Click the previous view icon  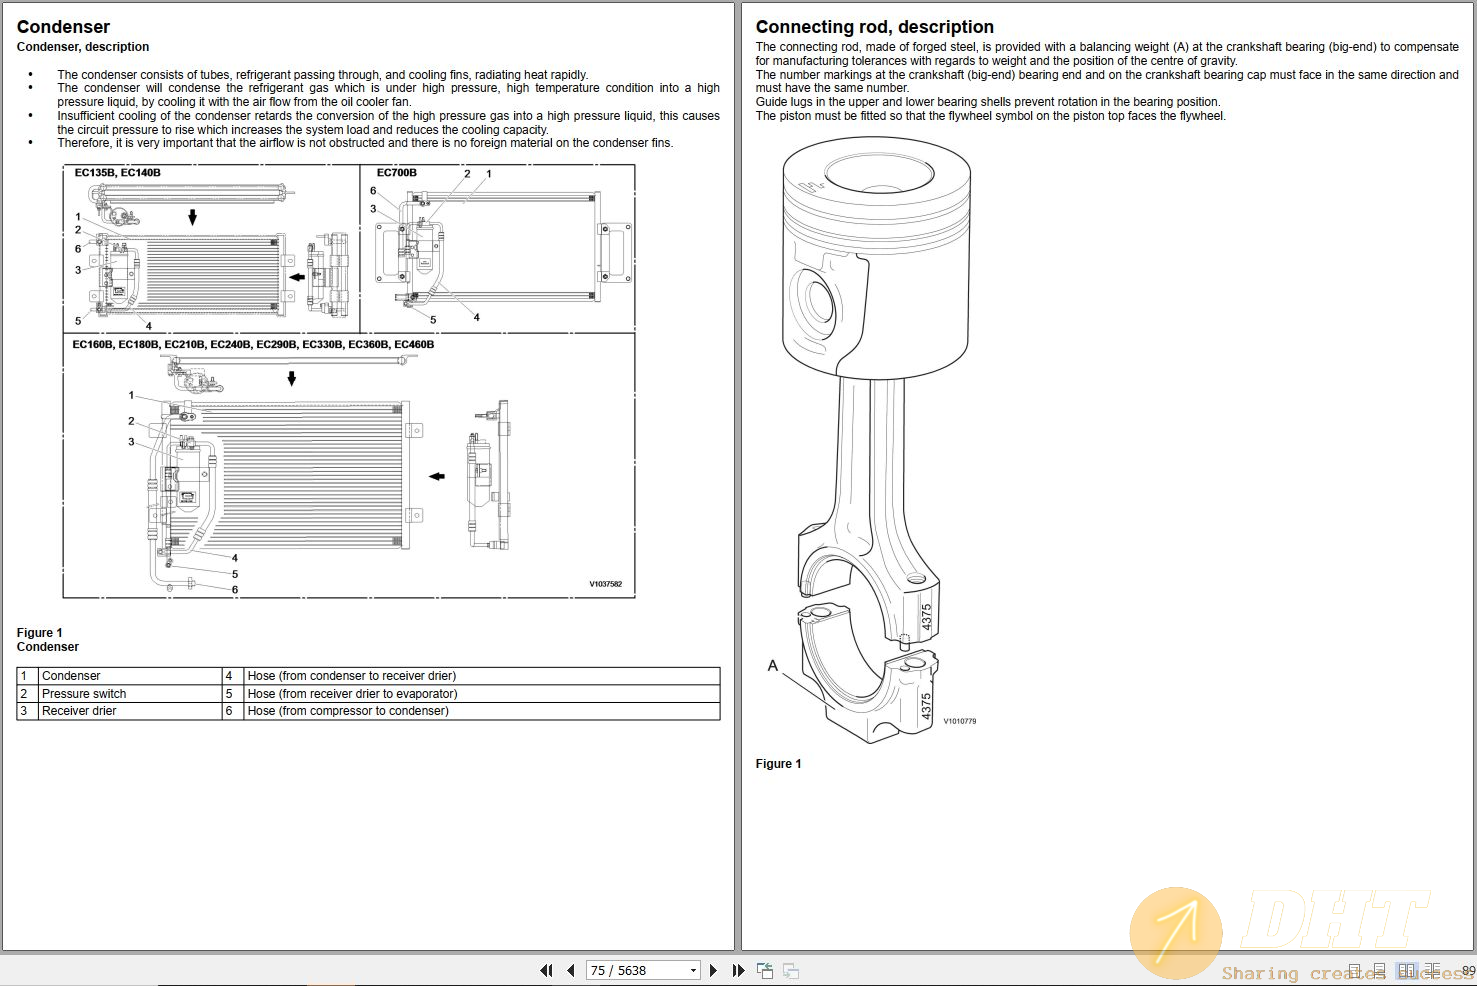[x=765, y=970]
